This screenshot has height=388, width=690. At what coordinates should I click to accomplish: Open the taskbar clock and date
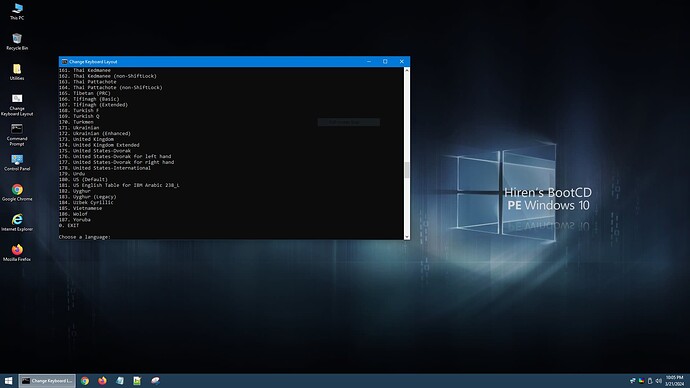click(674, 381)
